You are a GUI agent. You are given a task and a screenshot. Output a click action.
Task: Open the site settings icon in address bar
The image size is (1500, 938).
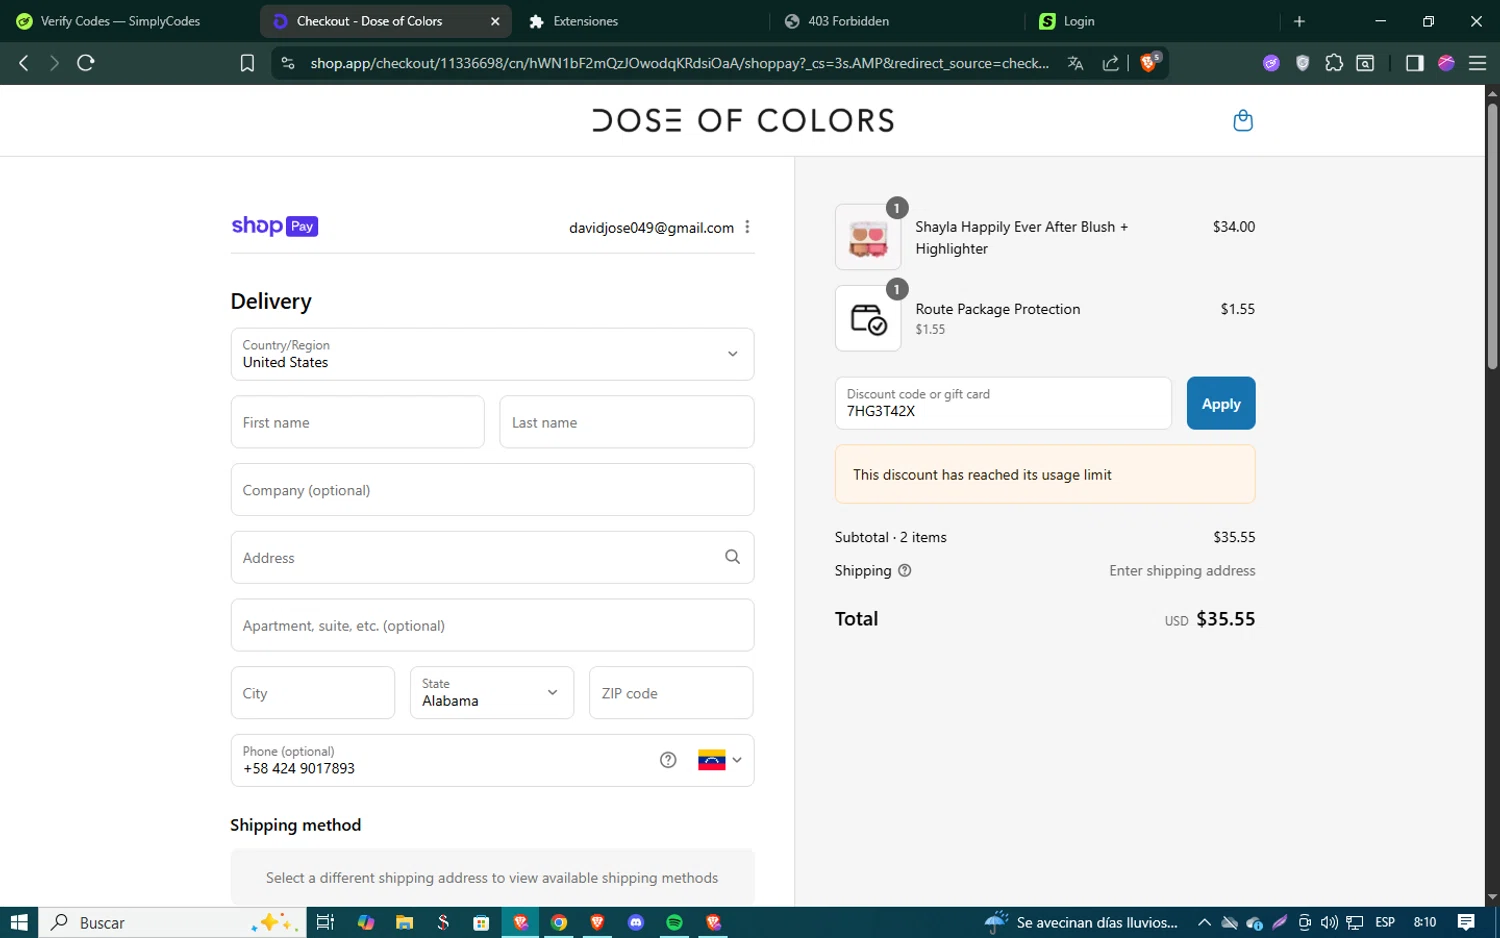coord(288,63)
